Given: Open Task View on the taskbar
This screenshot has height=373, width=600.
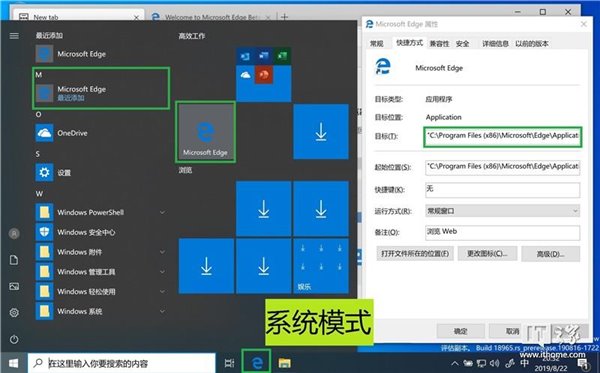Looking at the screenshot, I should point(229,363).
